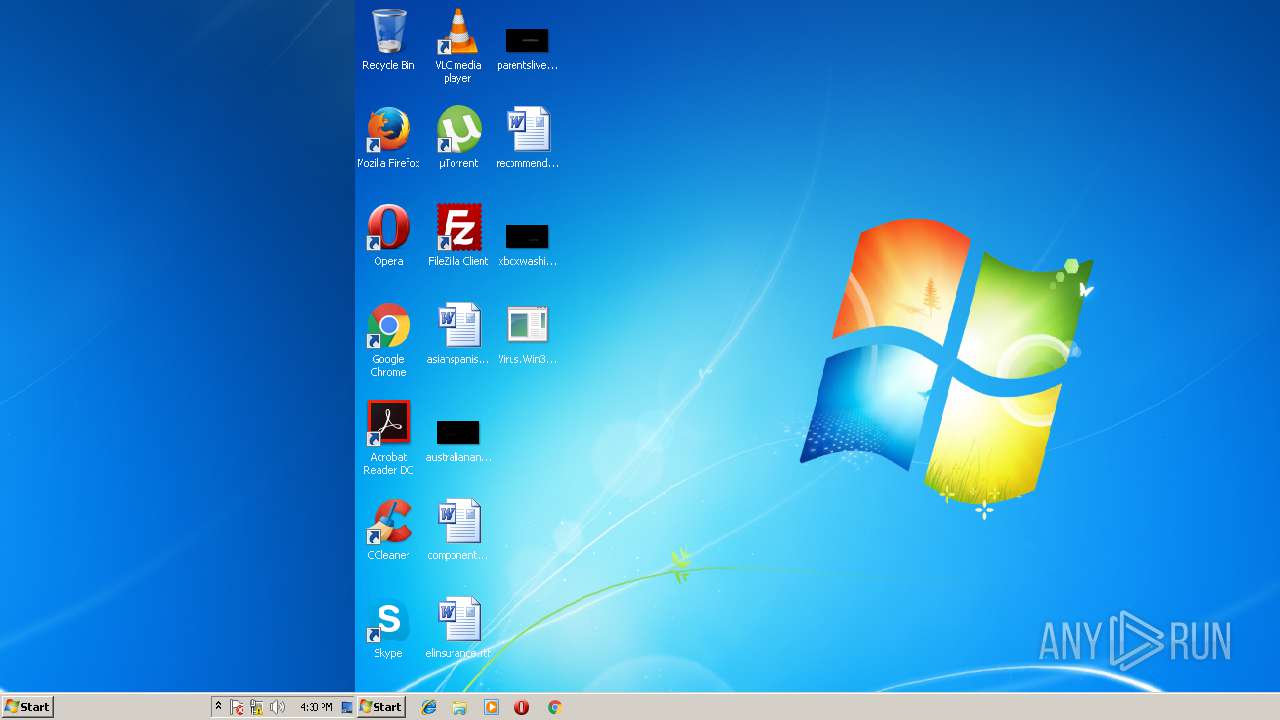Image resolution: width=1280 pixels, height=720 pixels.
Task: Open Action Center flag tray icon
Action: tap(237, 707)
